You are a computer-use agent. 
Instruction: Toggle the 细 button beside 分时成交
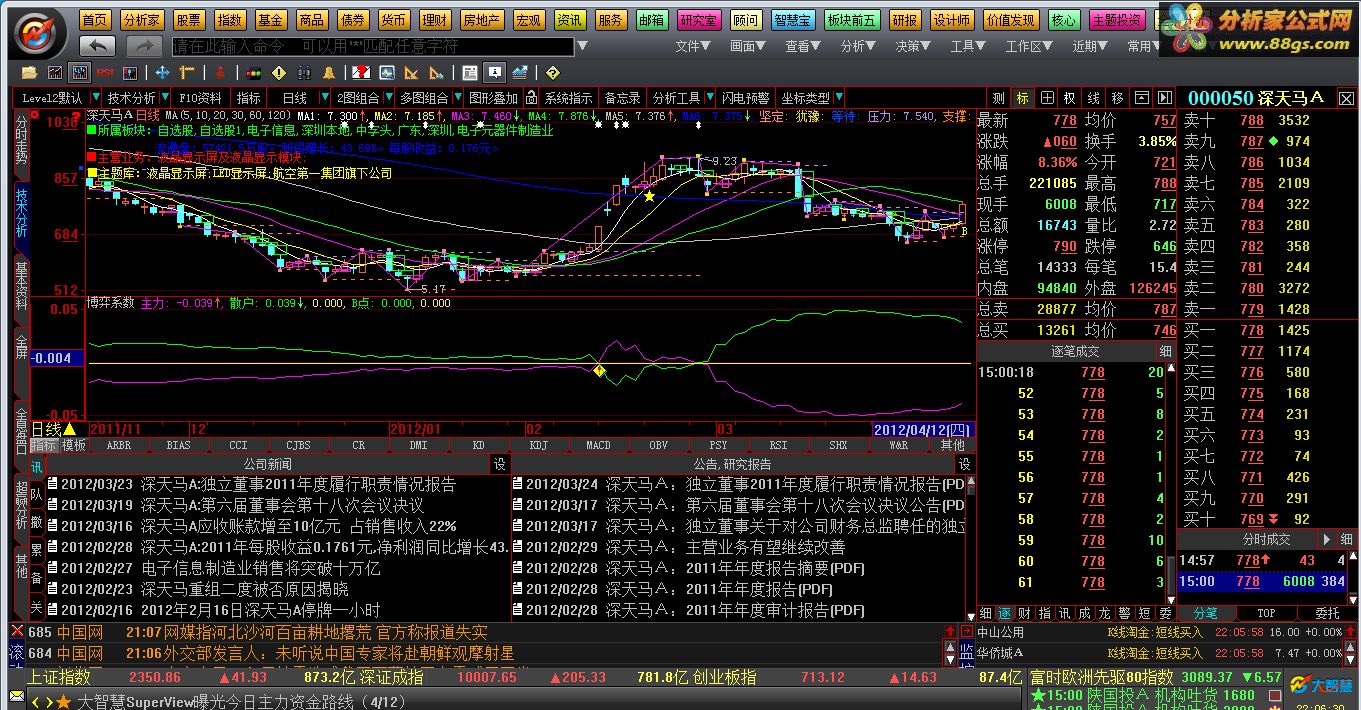[x=1347, y=539]
